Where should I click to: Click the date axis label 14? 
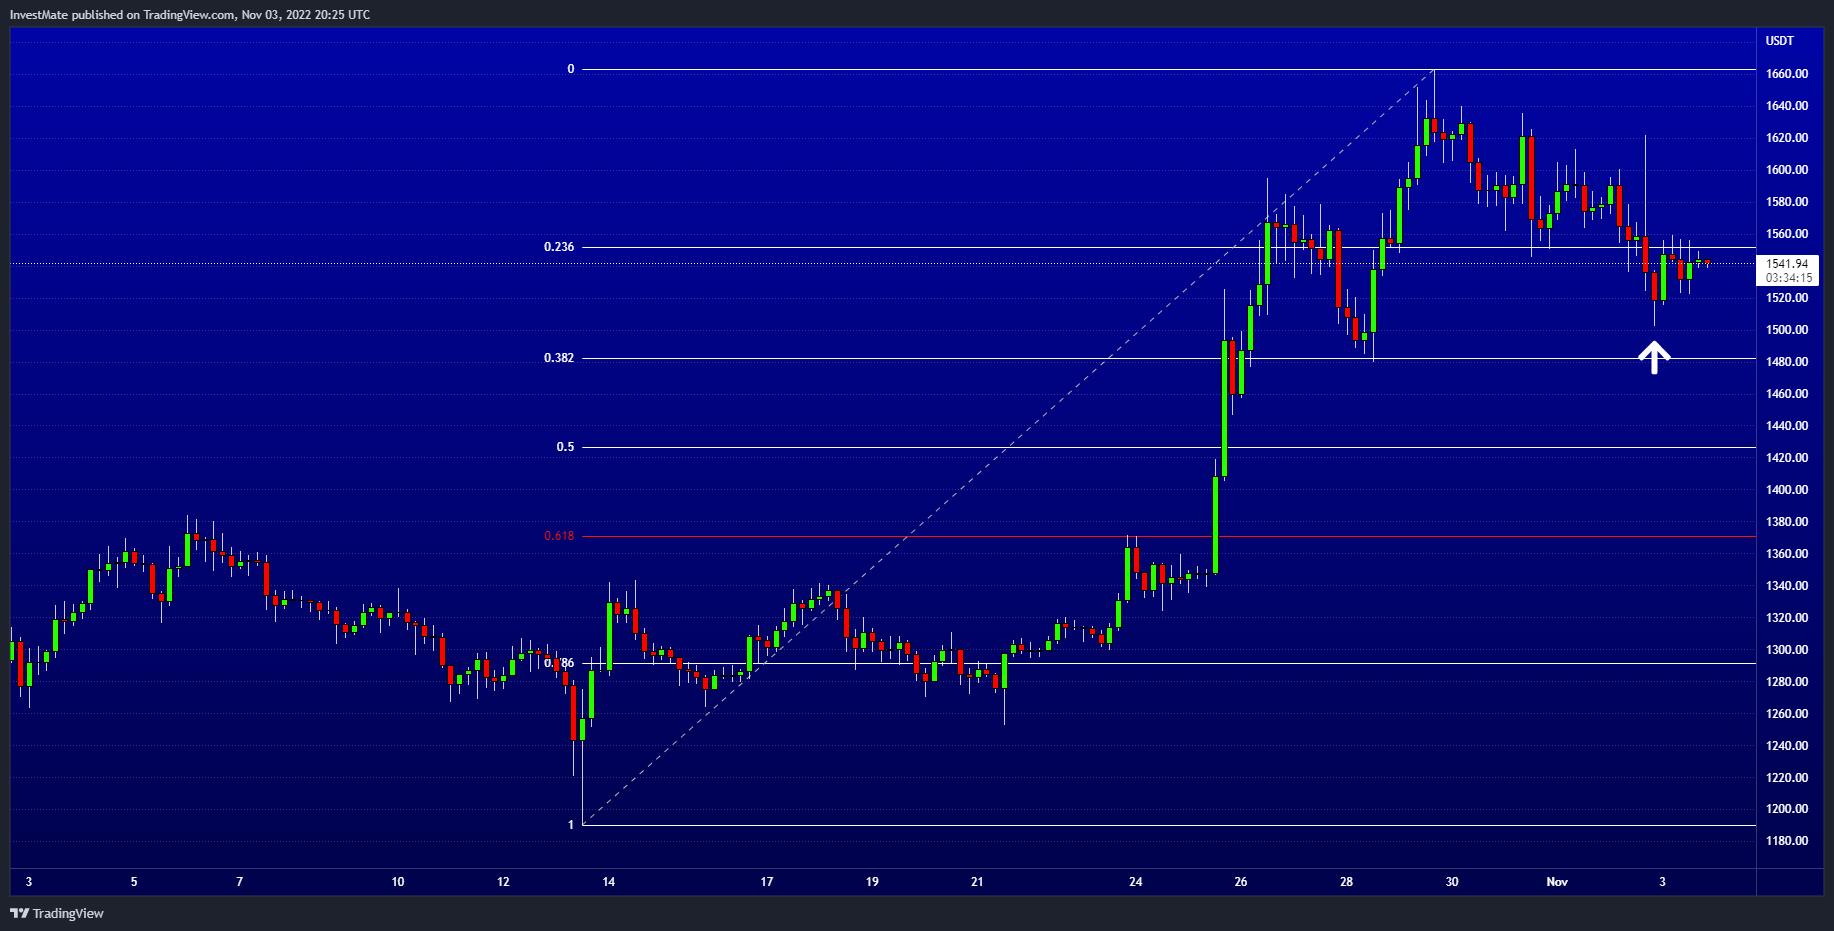[608, 882]
